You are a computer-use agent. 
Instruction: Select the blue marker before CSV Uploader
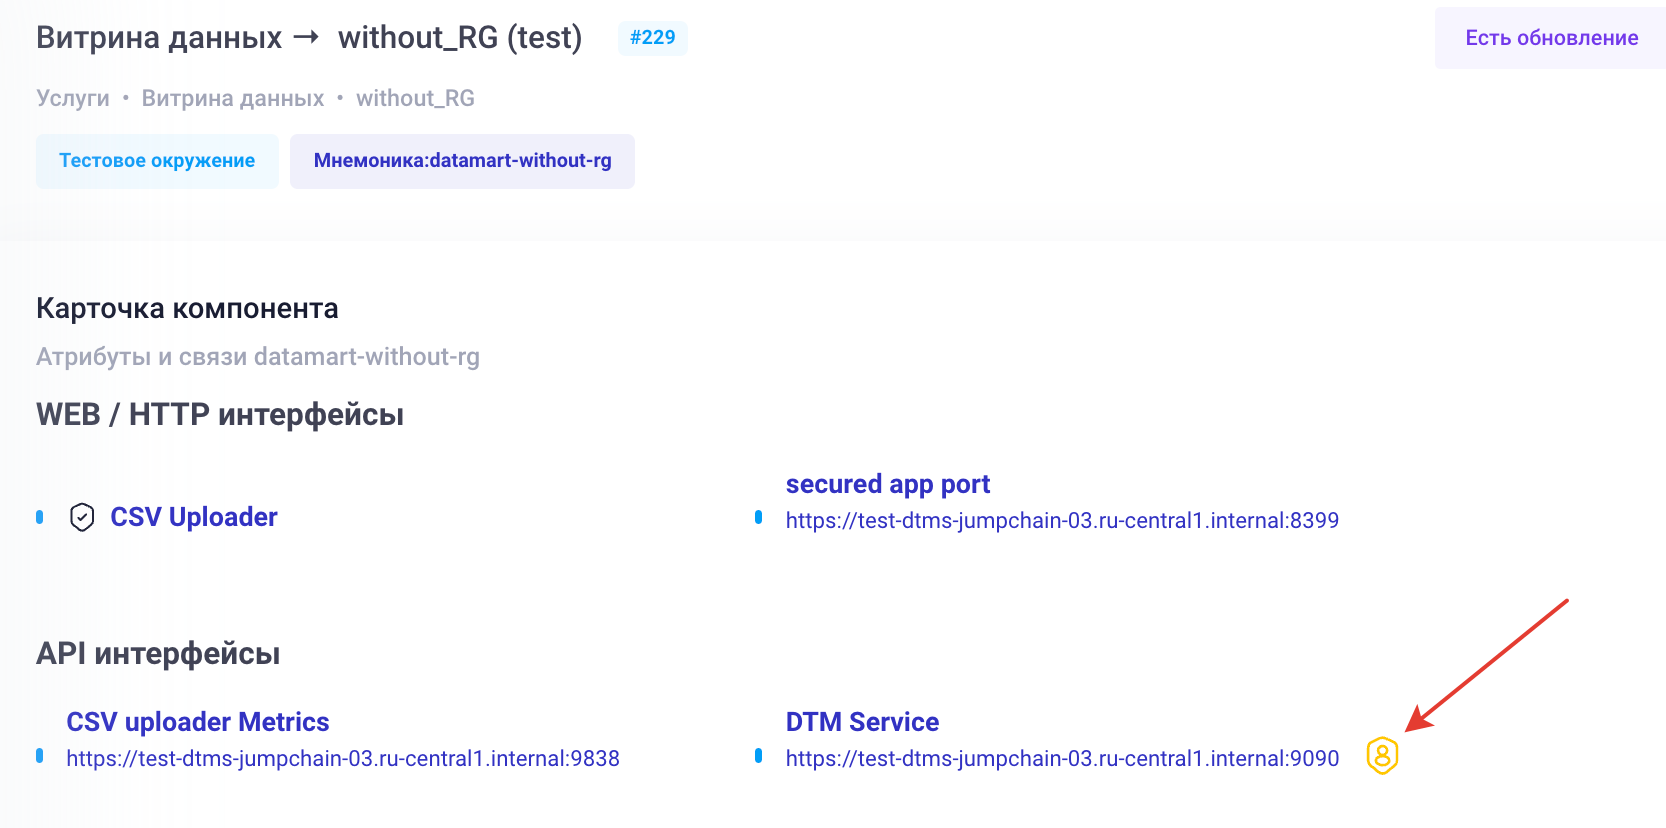(39, 517)
